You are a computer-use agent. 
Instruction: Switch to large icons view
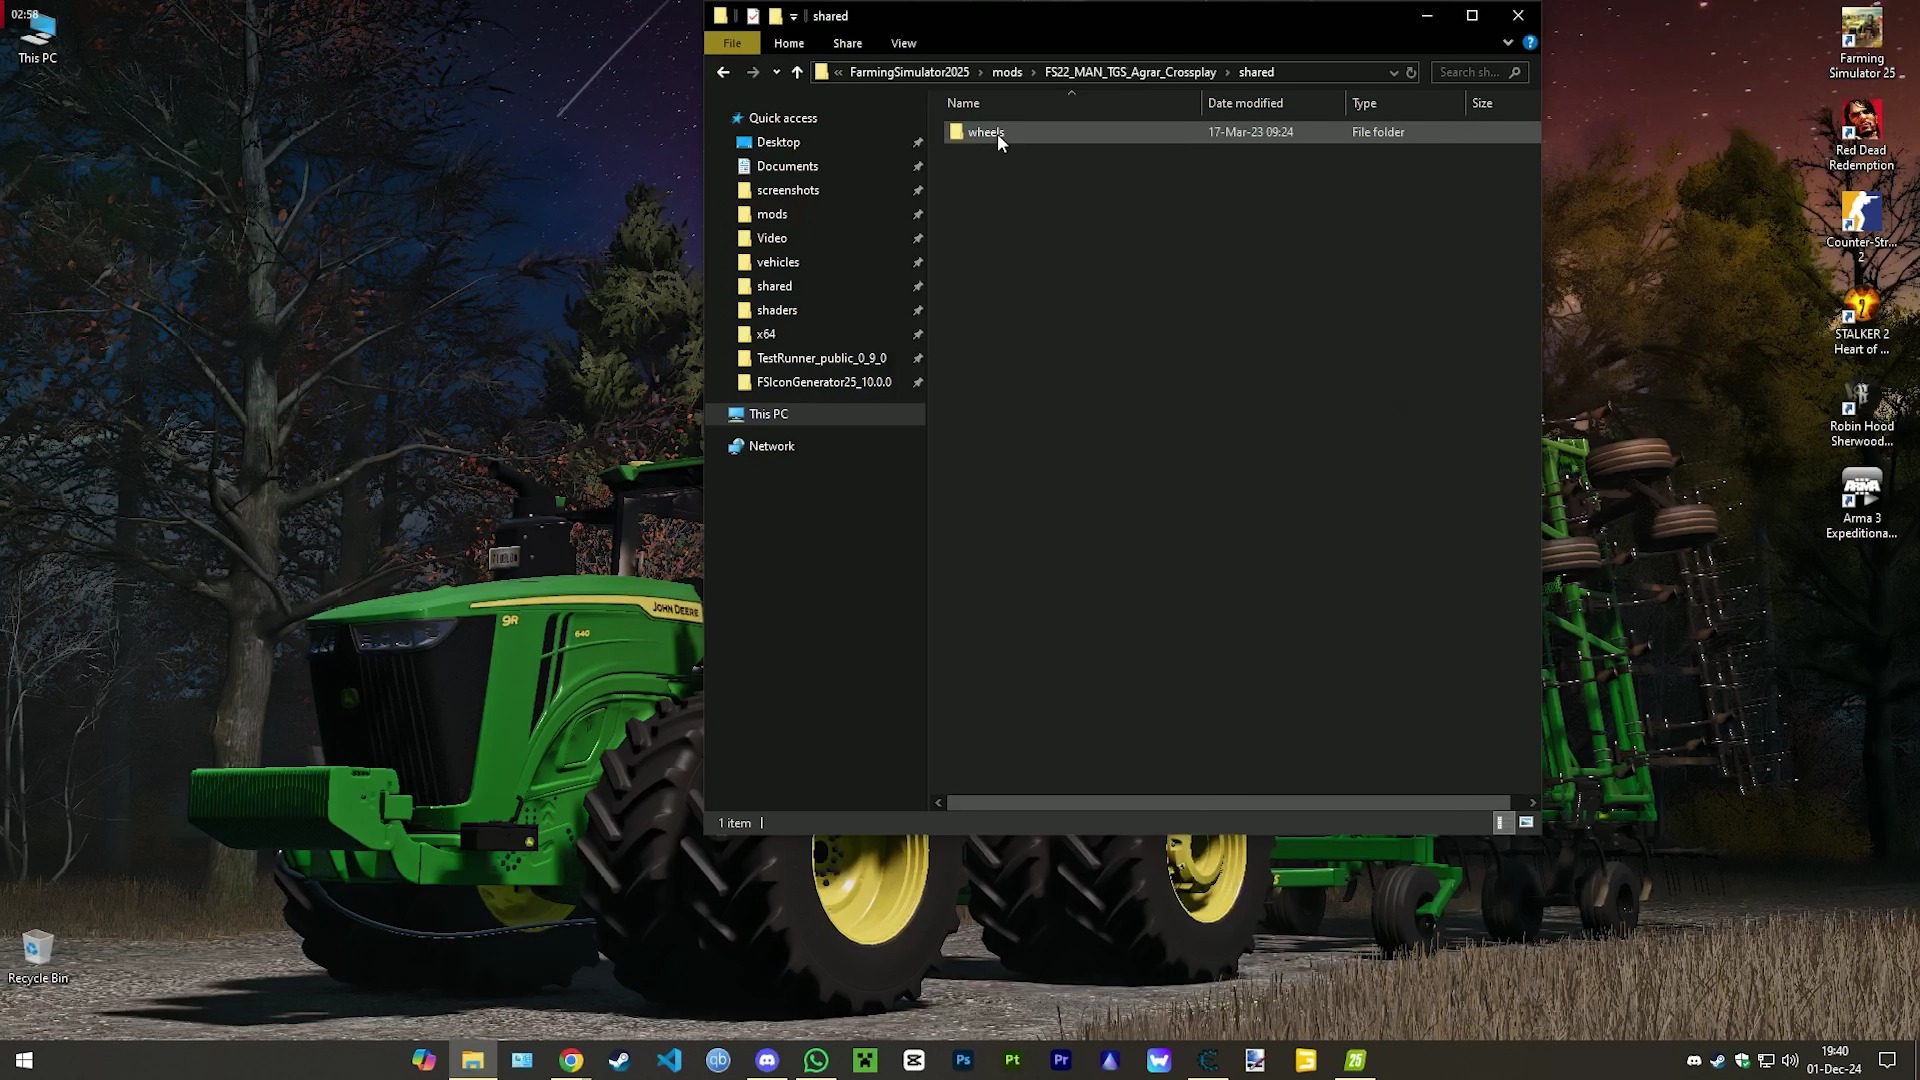click(1526, 822)
